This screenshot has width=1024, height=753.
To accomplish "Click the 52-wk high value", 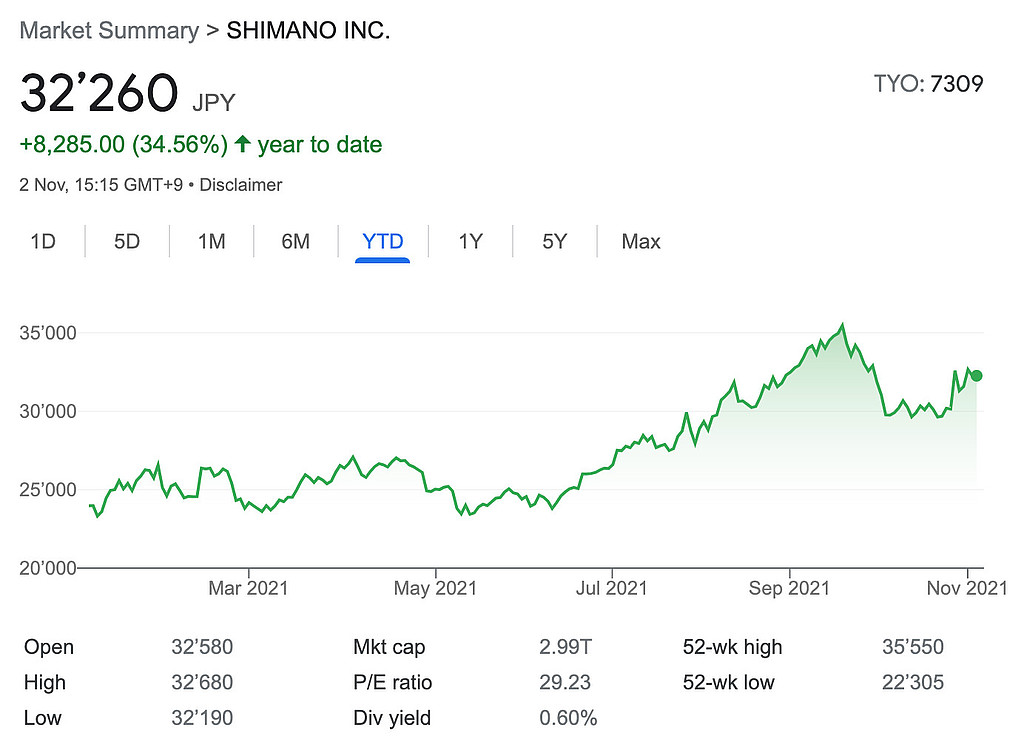I will (914, 647).
